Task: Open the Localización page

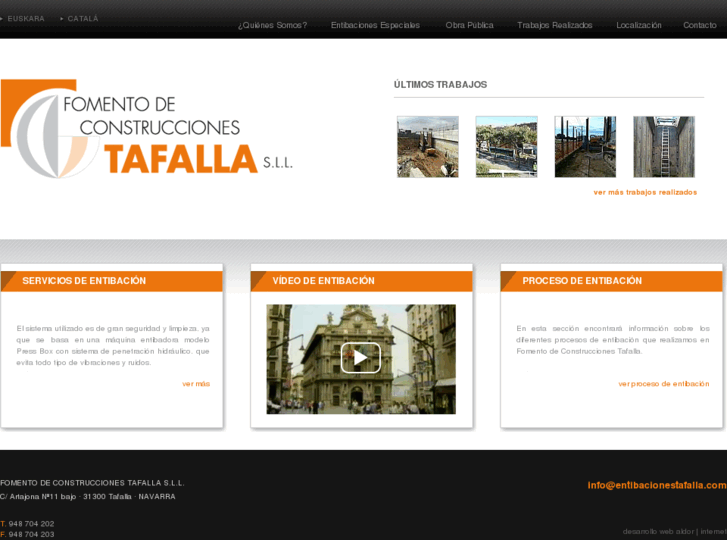Action: click(638, 25)
